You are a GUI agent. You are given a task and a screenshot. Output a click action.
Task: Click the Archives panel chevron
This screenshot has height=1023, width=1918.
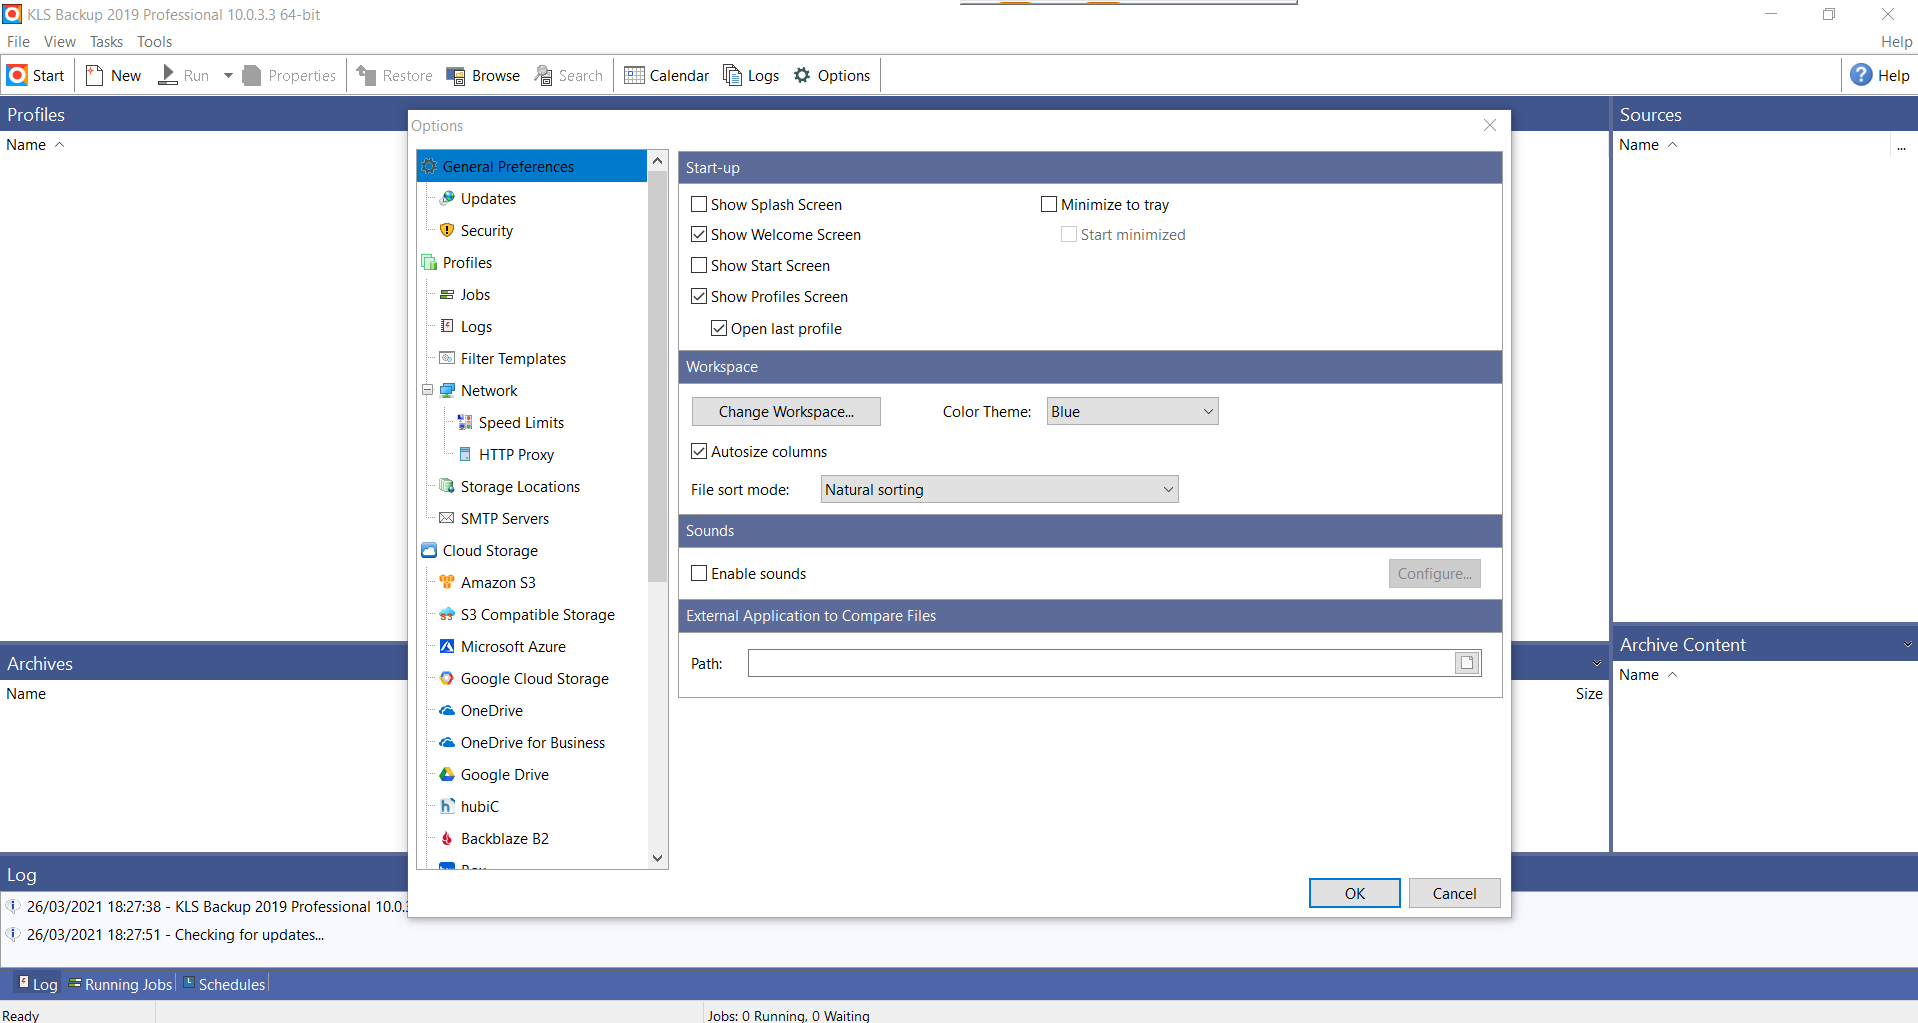1597,663
